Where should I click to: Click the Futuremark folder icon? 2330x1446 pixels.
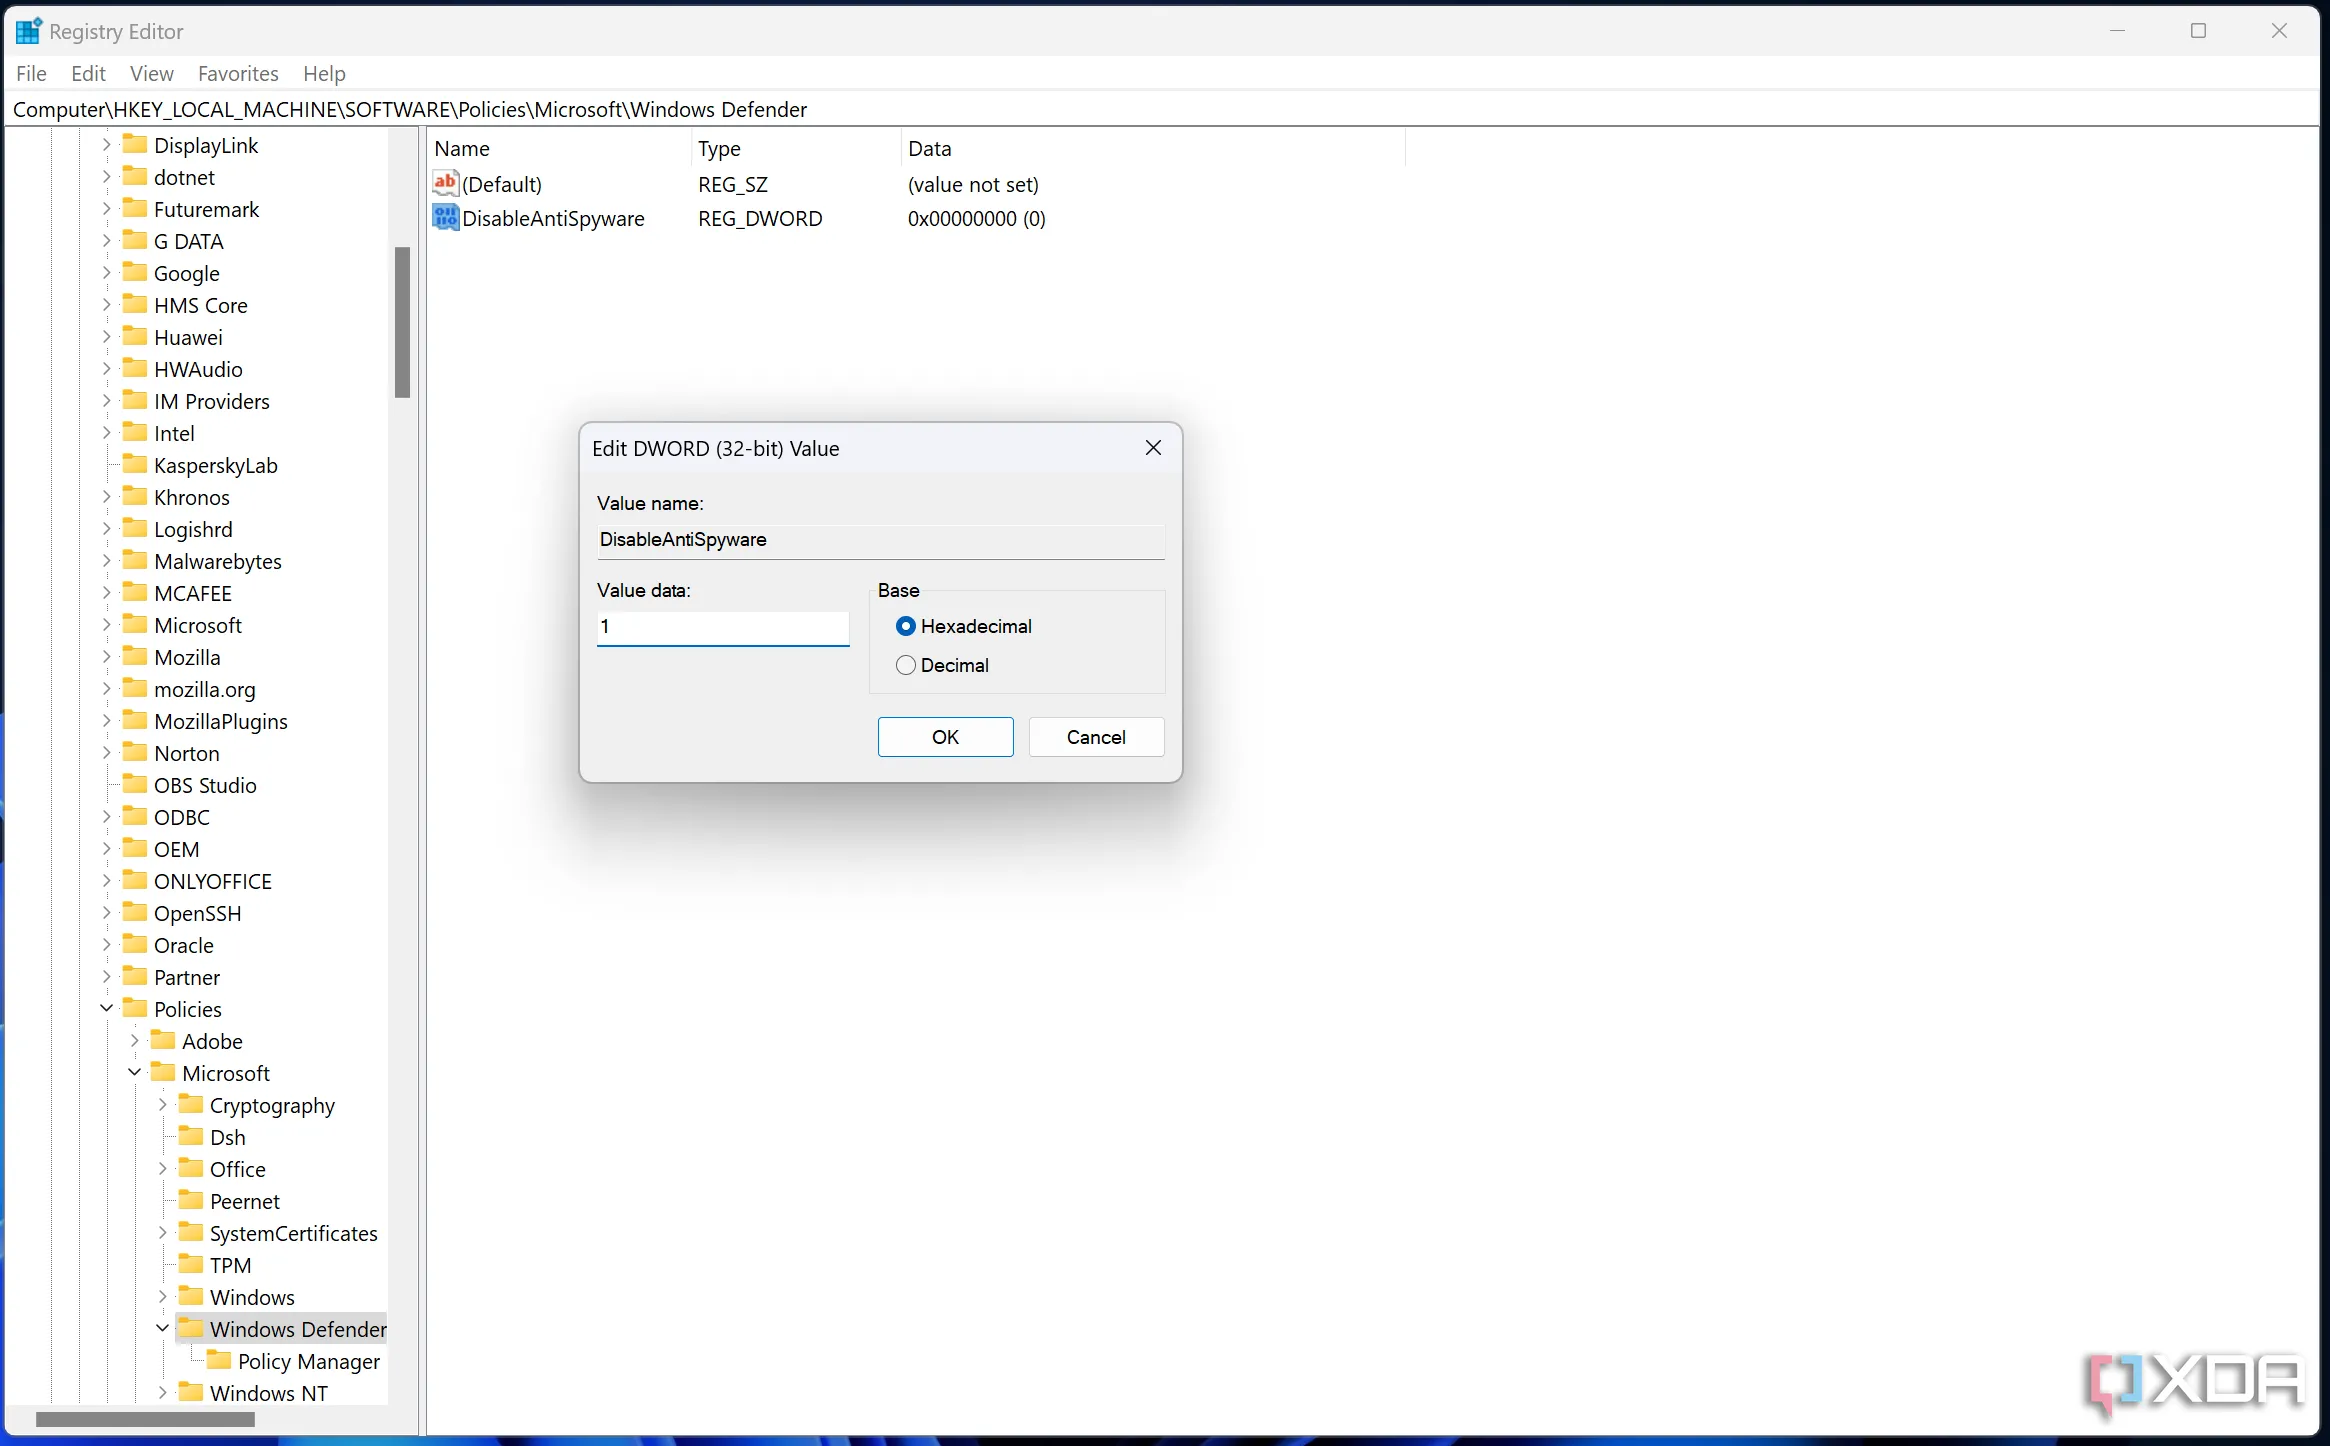point(135,208)
